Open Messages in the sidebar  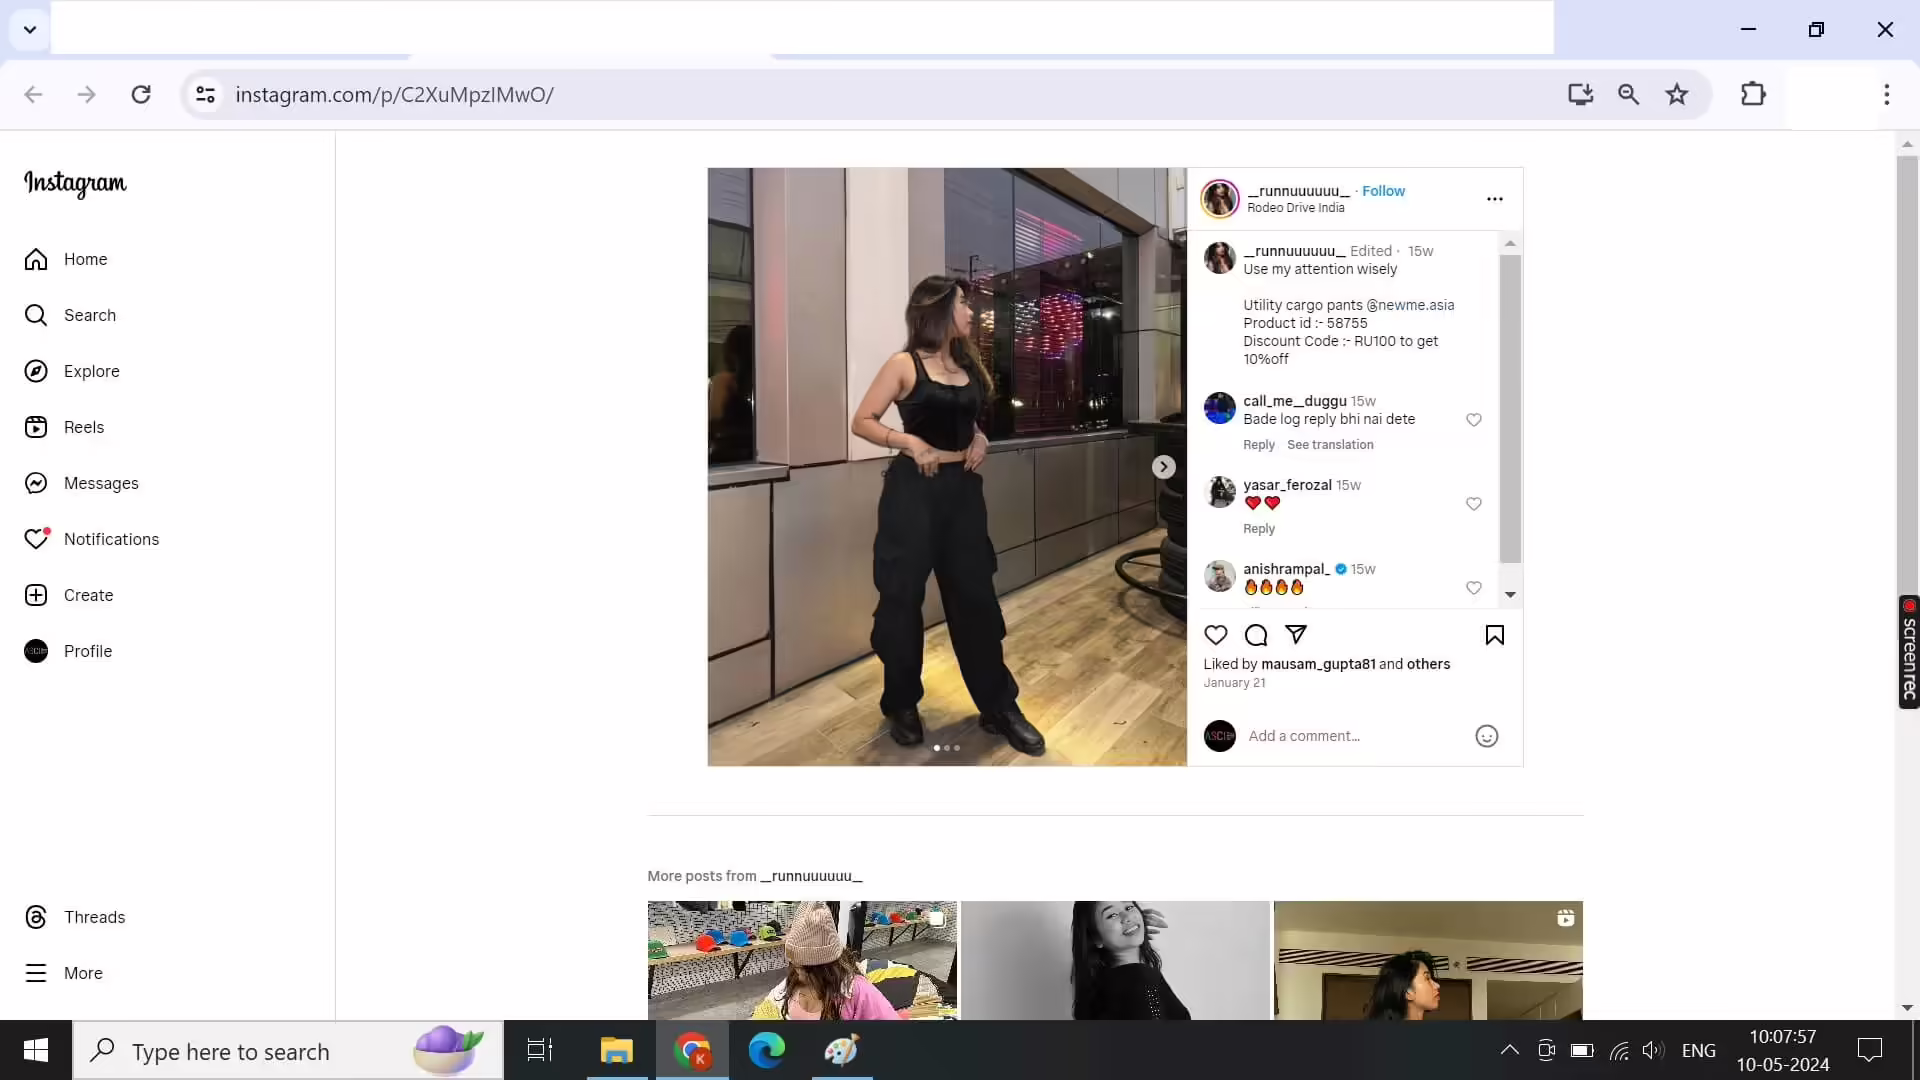(81, 483)
